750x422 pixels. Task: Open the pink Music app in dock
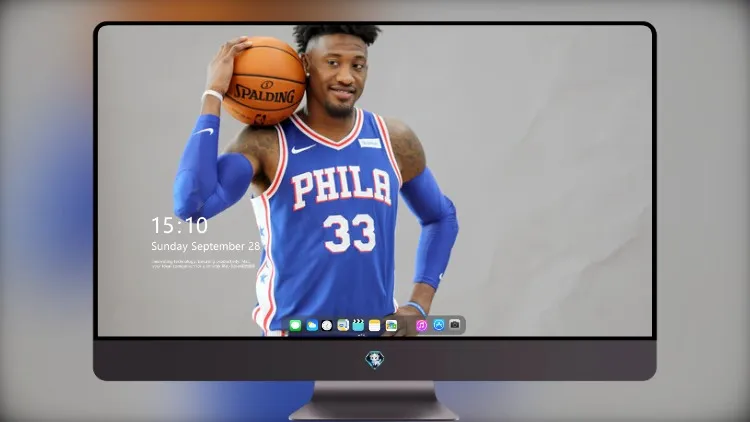pyautogui.click(x=421, y=326)
